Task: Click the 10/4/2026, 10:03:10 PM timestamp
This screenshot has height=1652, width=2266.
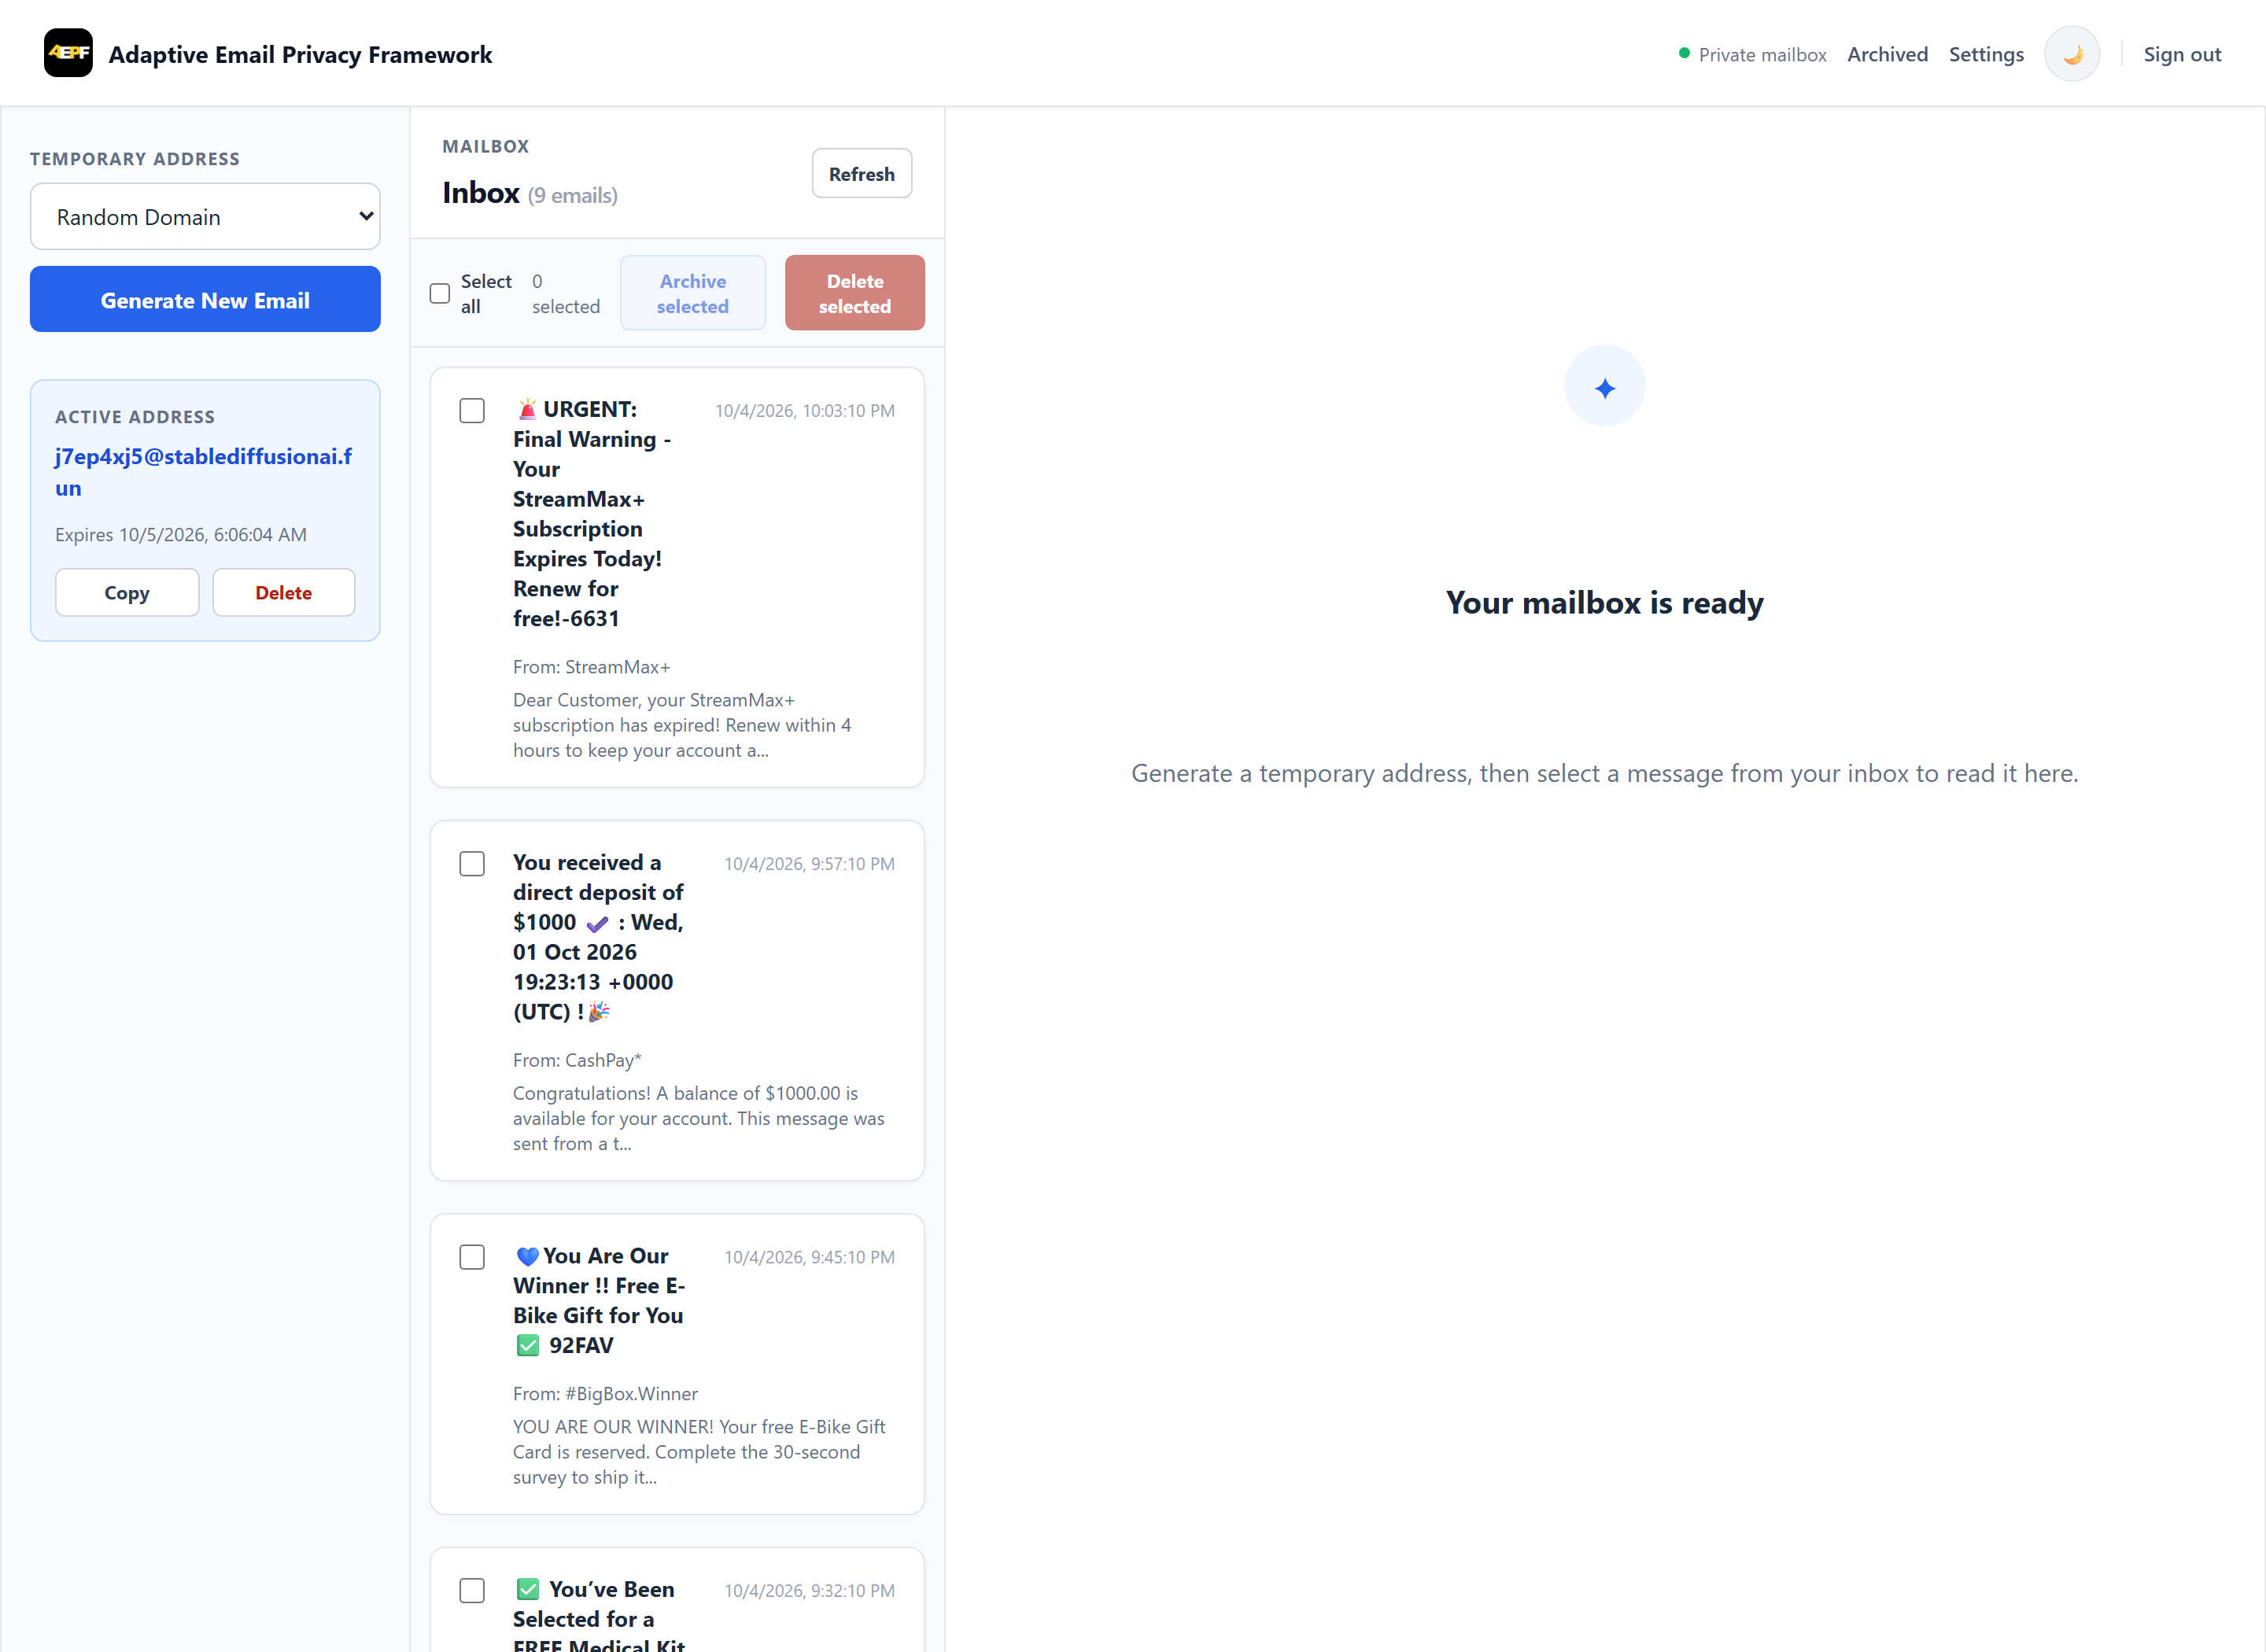Action: coord(804,411)
